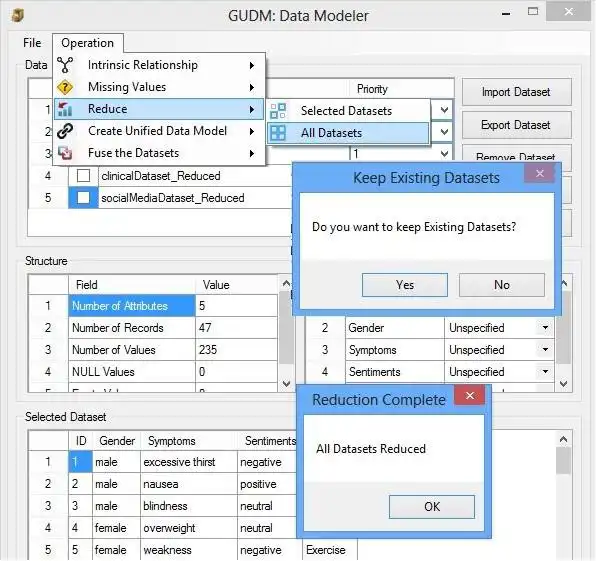This screenshot has height=561, width=596.
Task: Open the Sentiments type Unspecified dropdown
Action: 545,372
